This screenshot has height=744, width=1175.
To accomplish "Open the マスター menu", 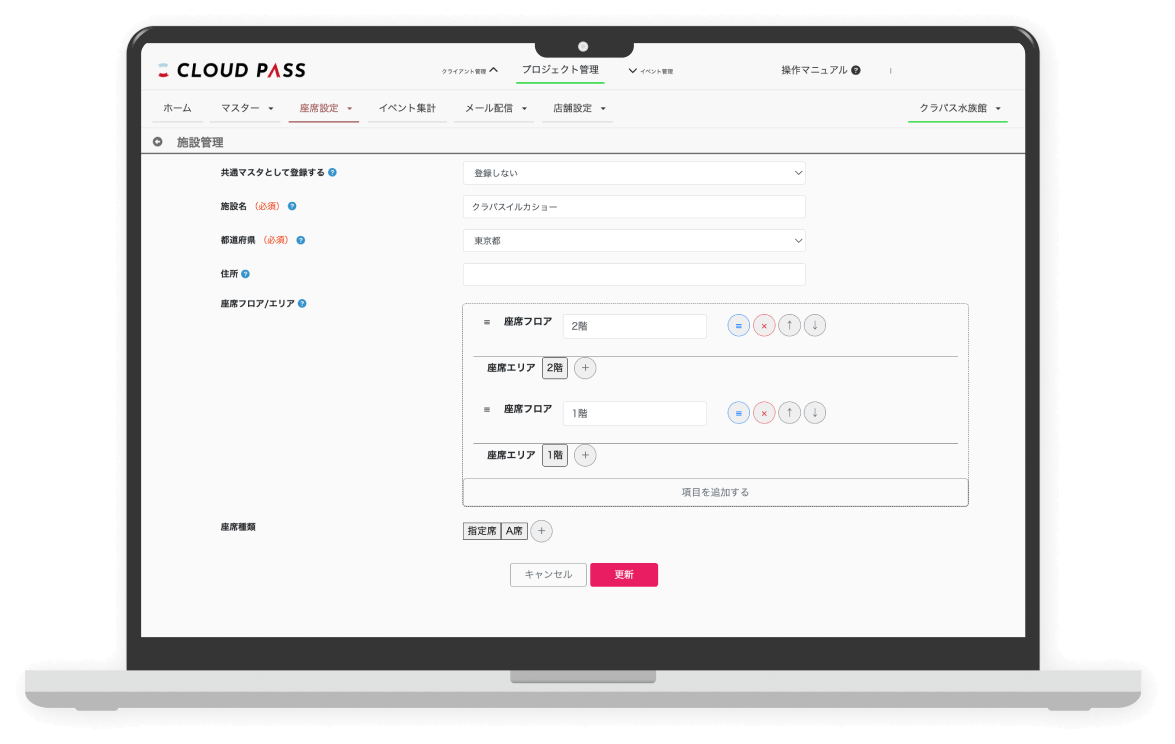I will tap(247, 108).
